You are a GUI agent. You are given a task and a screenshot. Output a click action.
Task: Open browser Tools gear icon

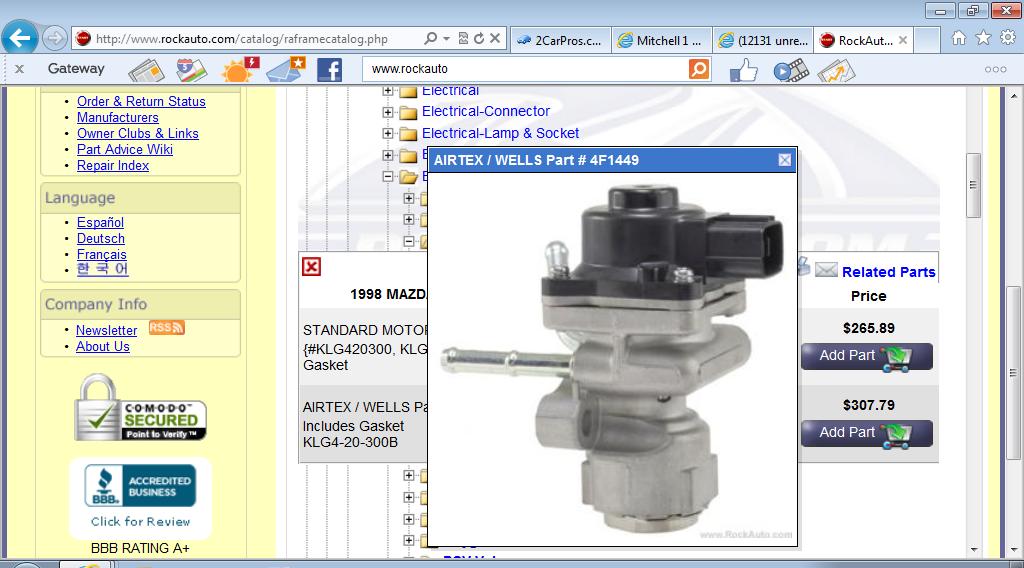click(1008, 39)
